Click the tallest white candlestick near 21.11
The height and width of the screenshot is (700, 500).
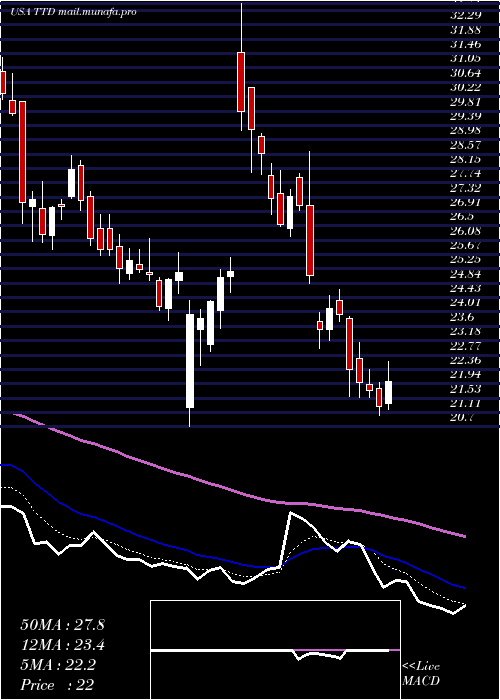[190, 361]
